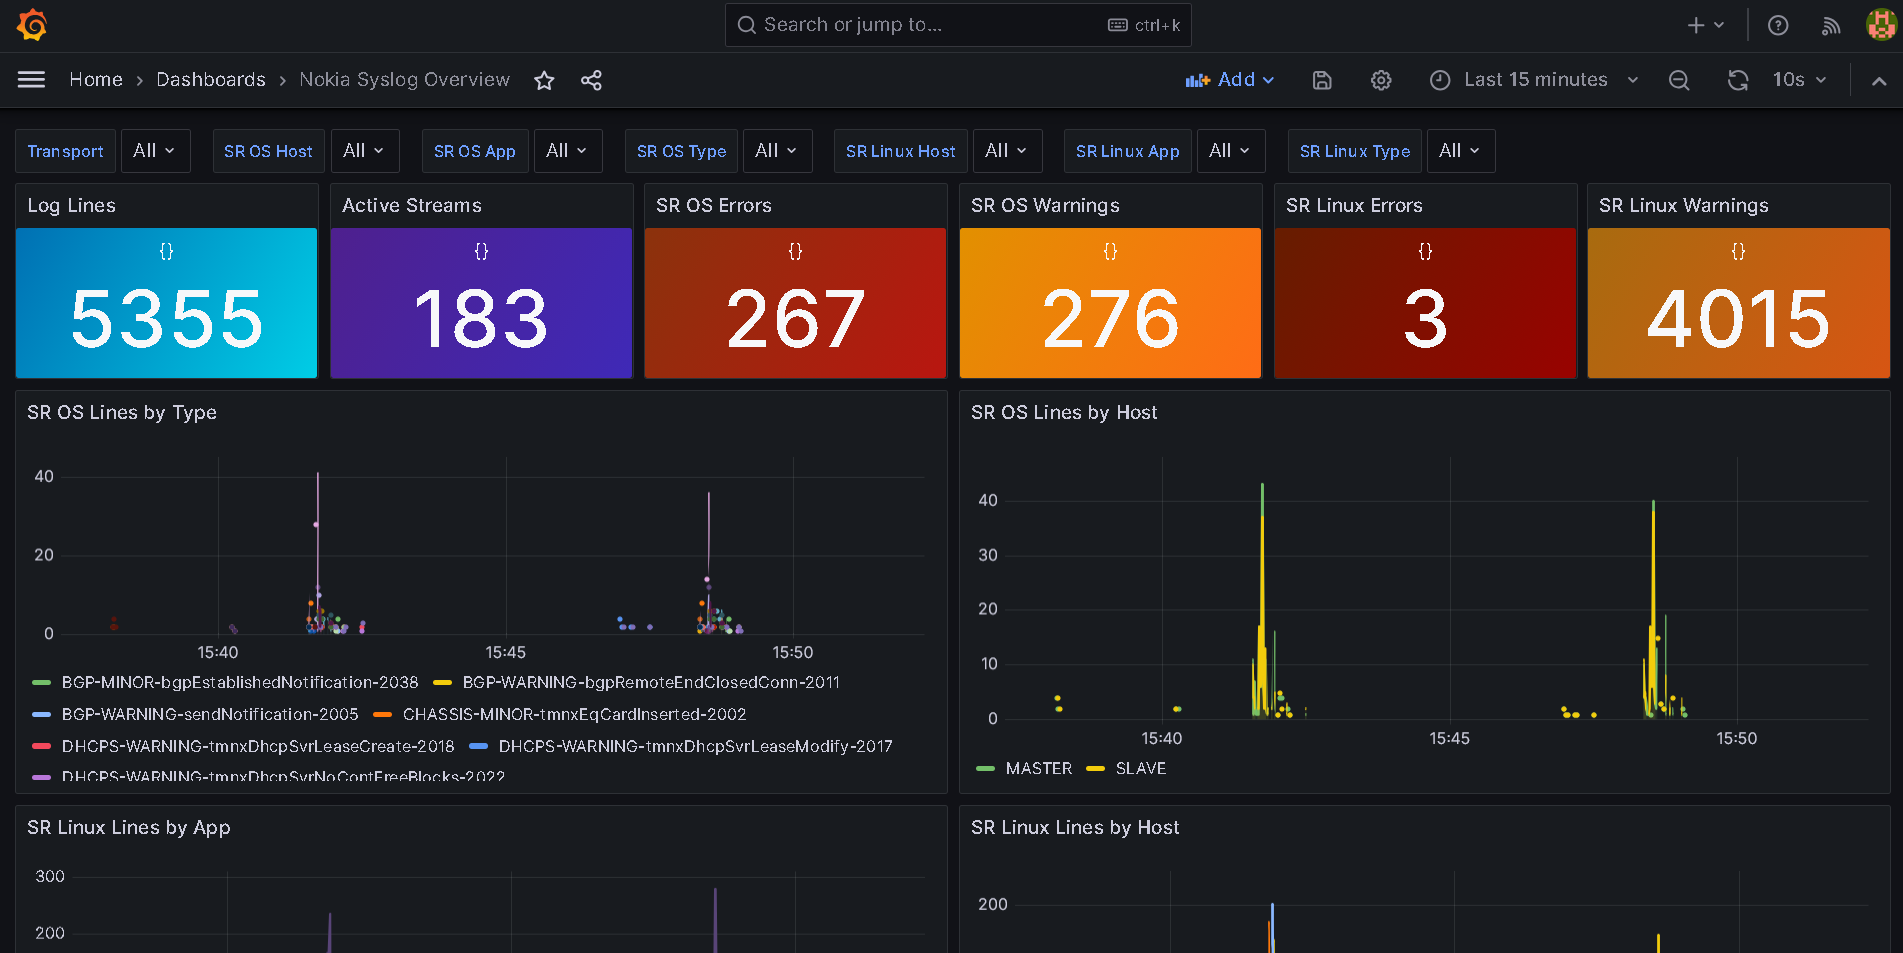The width and height of the screenshot is (1903, 953).
Task: Expand the SR Linux App All dropdown
Action: (1230, 151)
